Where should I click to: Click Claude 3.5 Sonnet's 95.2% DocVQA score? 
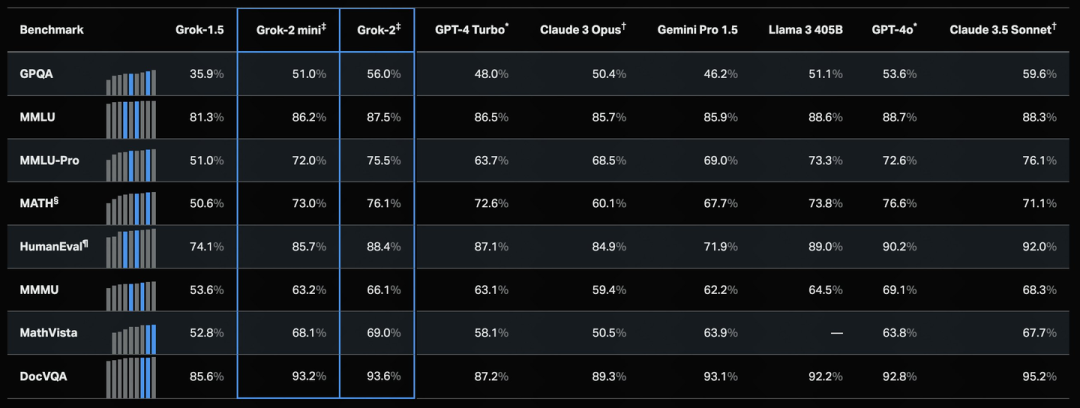(1039, 376)
